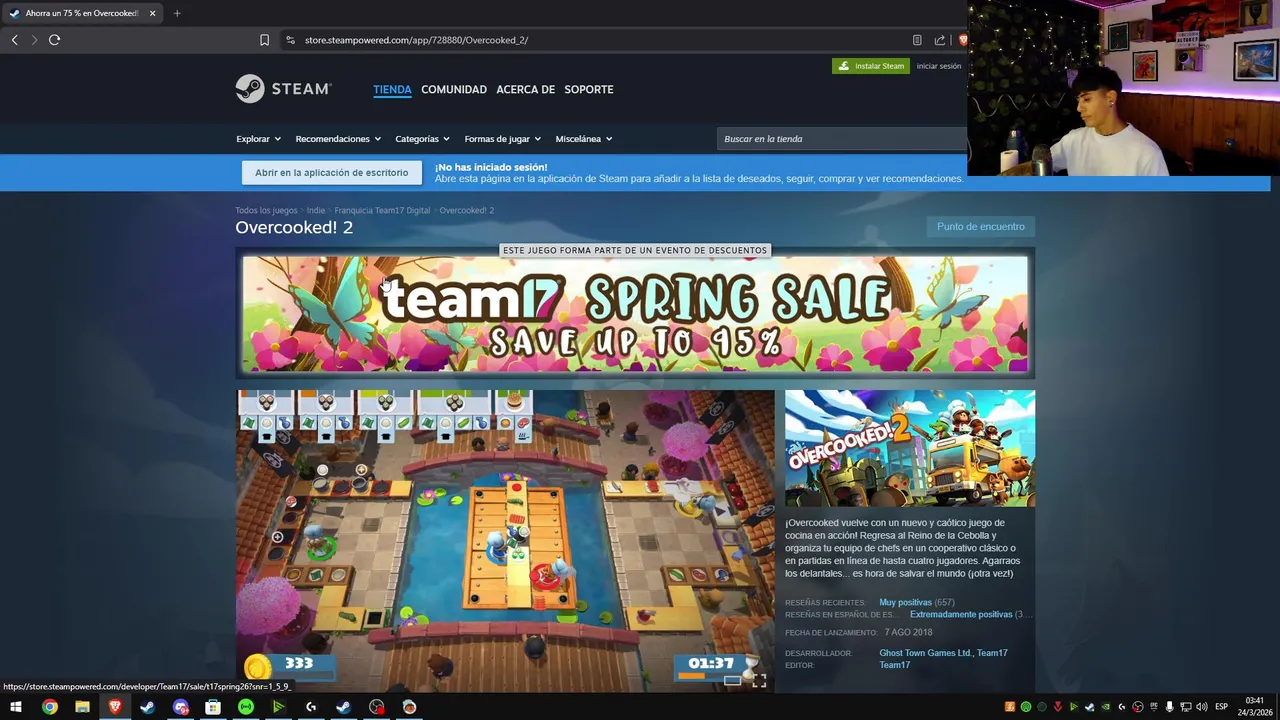
Task: Click the gameplay video player
Action: click(x=505, y=540)
